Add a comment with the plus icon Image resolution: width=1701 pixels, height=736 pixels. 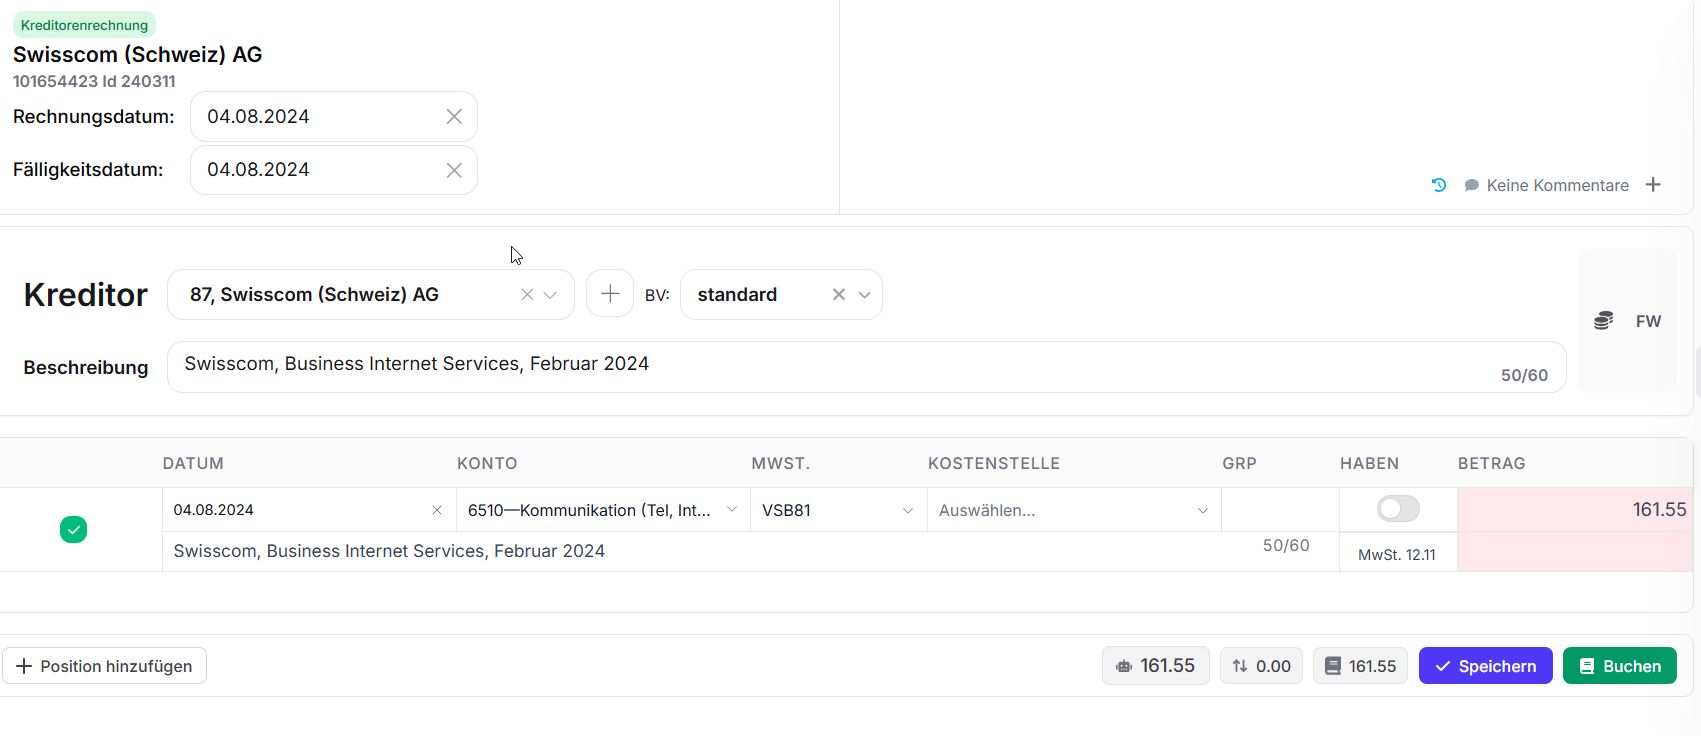click(x=1653, y=185)
